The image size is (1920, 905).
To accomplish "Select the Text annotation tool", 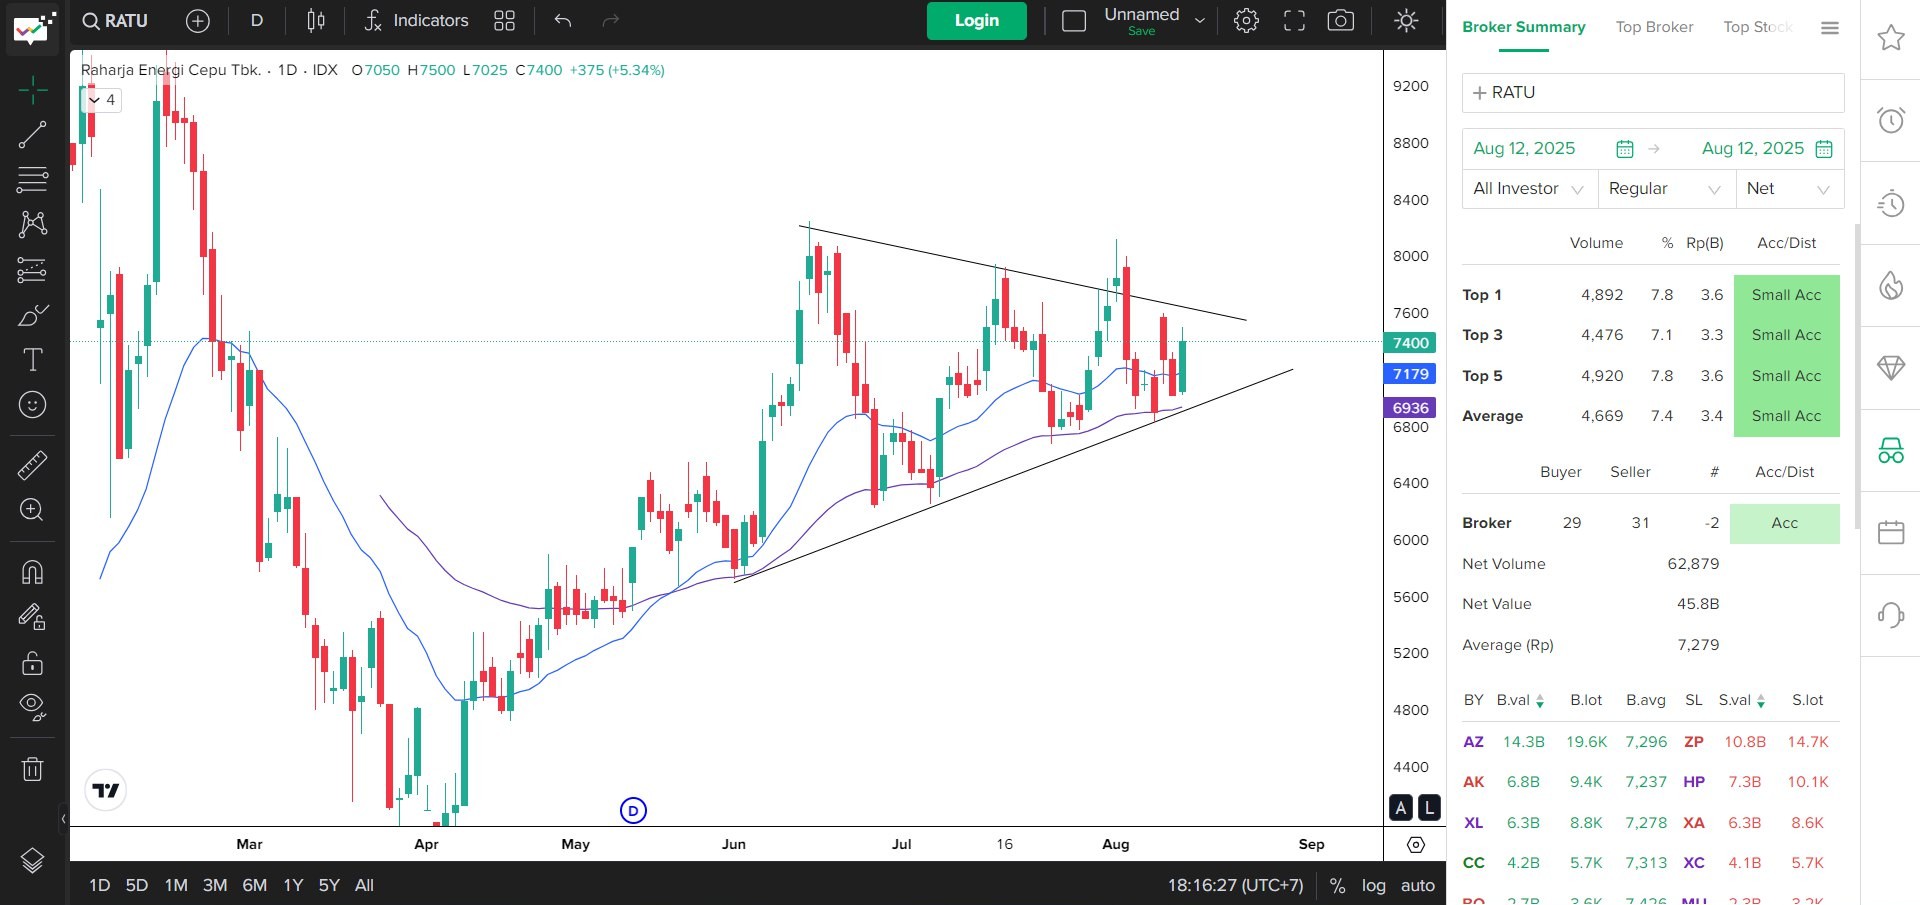I will coord(32,360).
